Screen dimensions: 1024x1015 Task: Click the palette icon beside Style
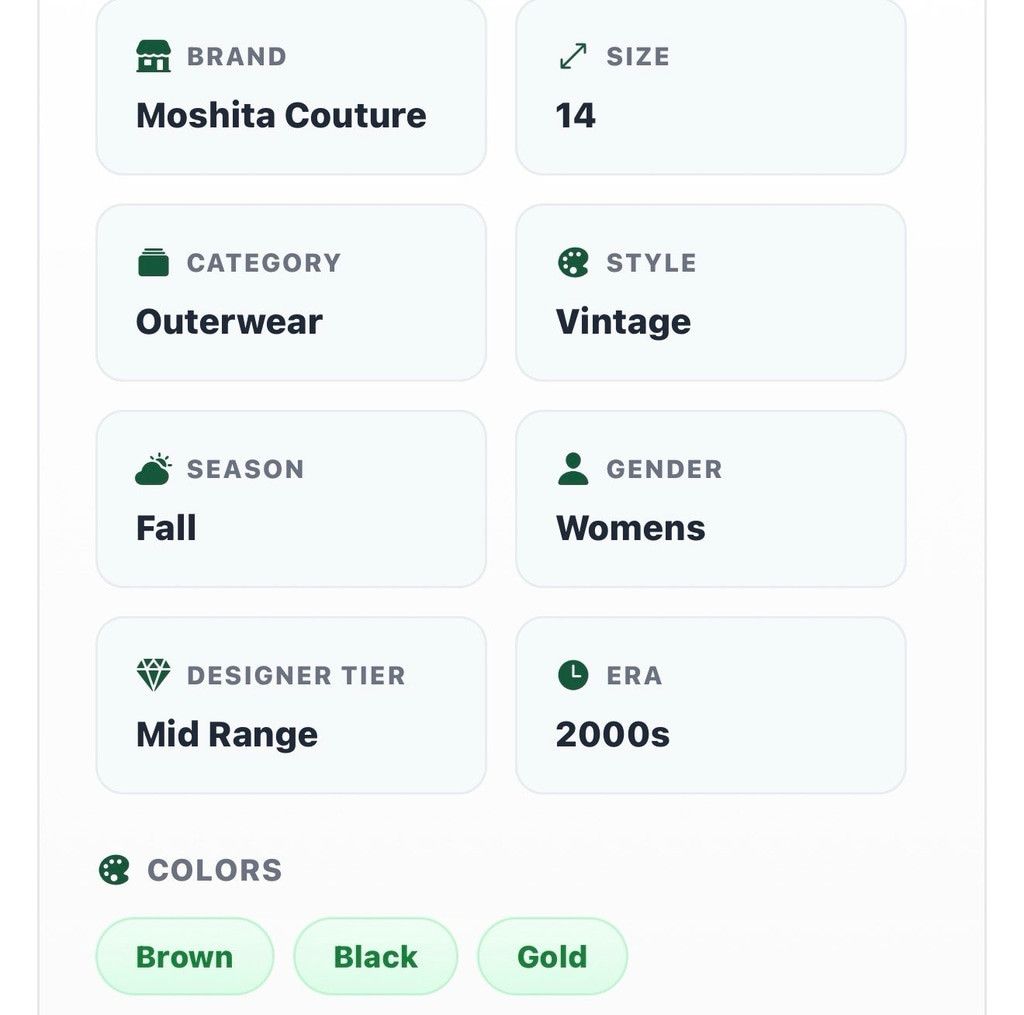[573, 263]
